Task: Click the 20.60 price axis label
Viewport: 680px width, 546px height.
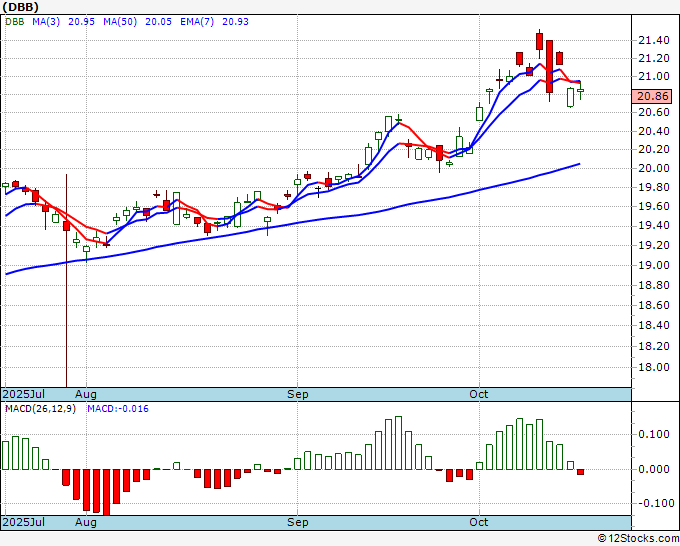Action: point(654,113)
